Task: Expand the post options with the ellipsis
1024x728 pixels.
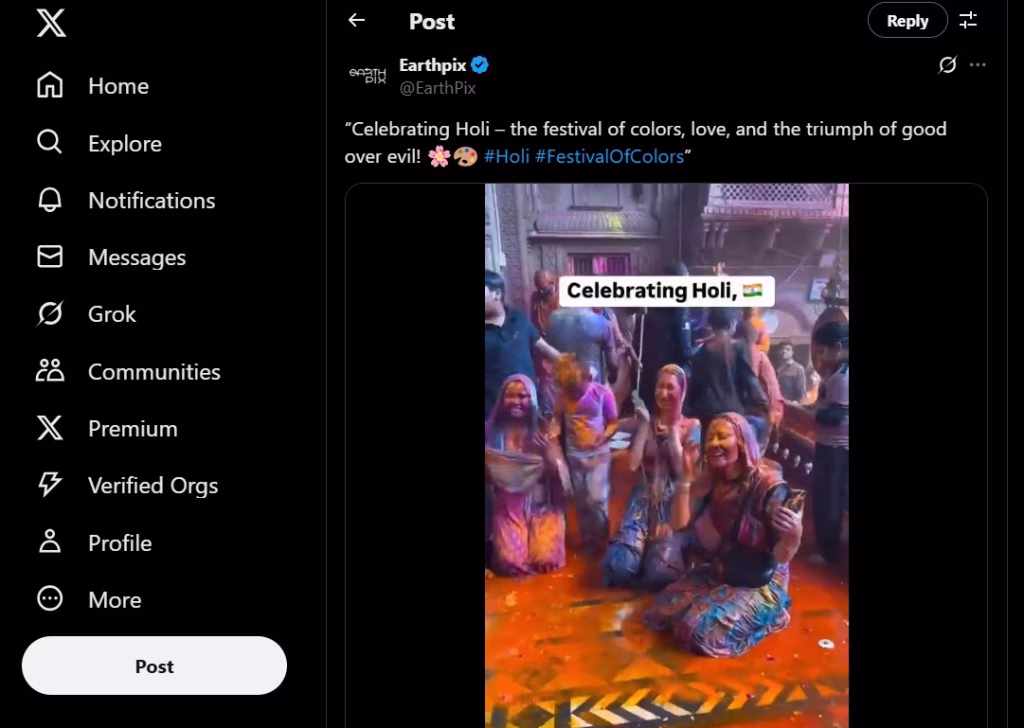Action: pos(978,64)
